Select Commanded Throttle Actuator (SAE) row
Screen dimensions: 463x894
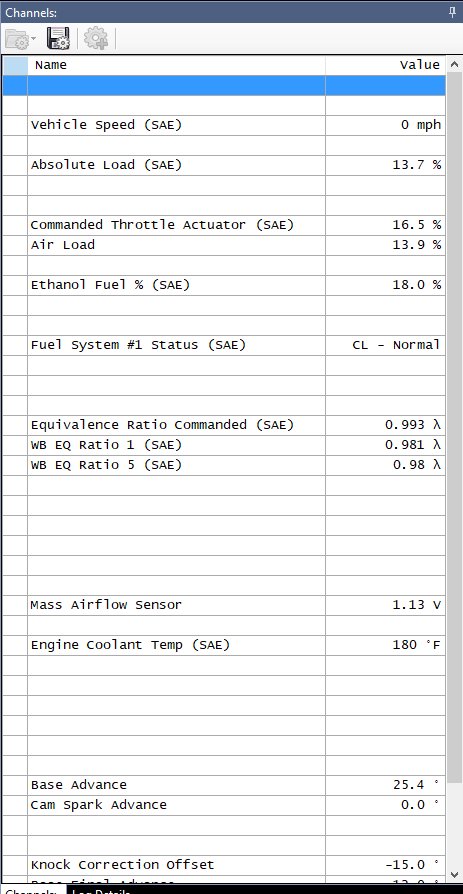point(225,225)
